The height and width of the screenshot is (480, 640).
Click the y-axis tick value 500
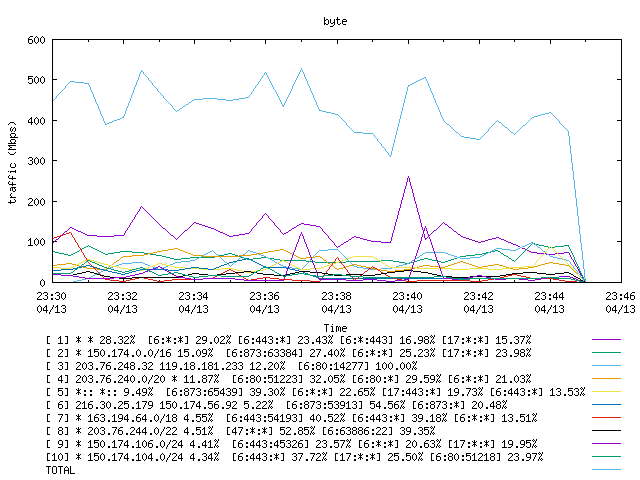(x=36, y=80)
